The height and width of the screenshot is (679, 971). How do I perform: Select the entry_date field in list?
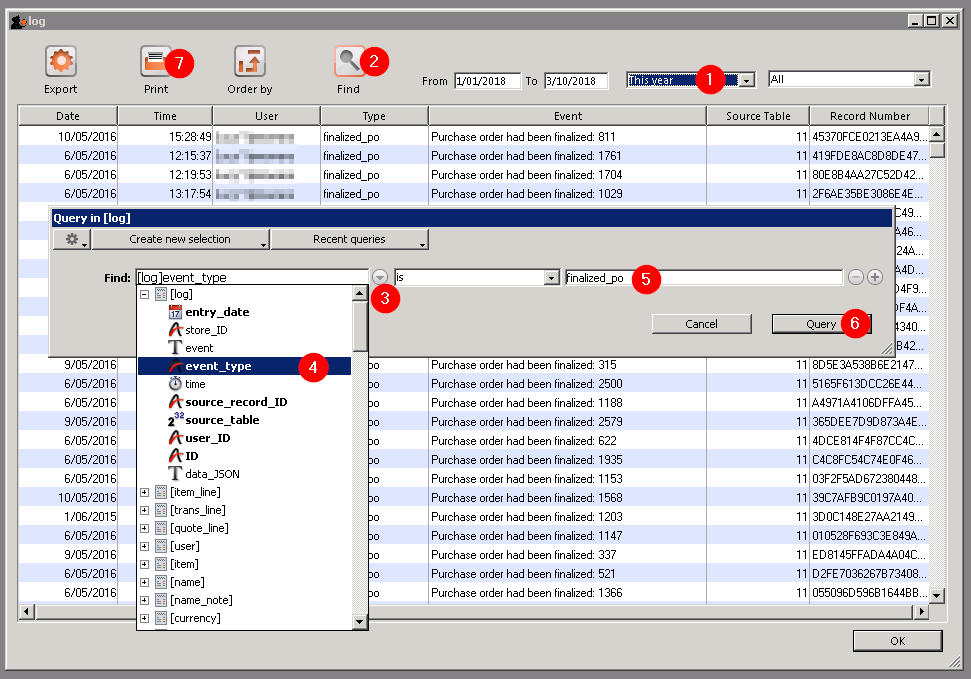(x=217, y=312)
